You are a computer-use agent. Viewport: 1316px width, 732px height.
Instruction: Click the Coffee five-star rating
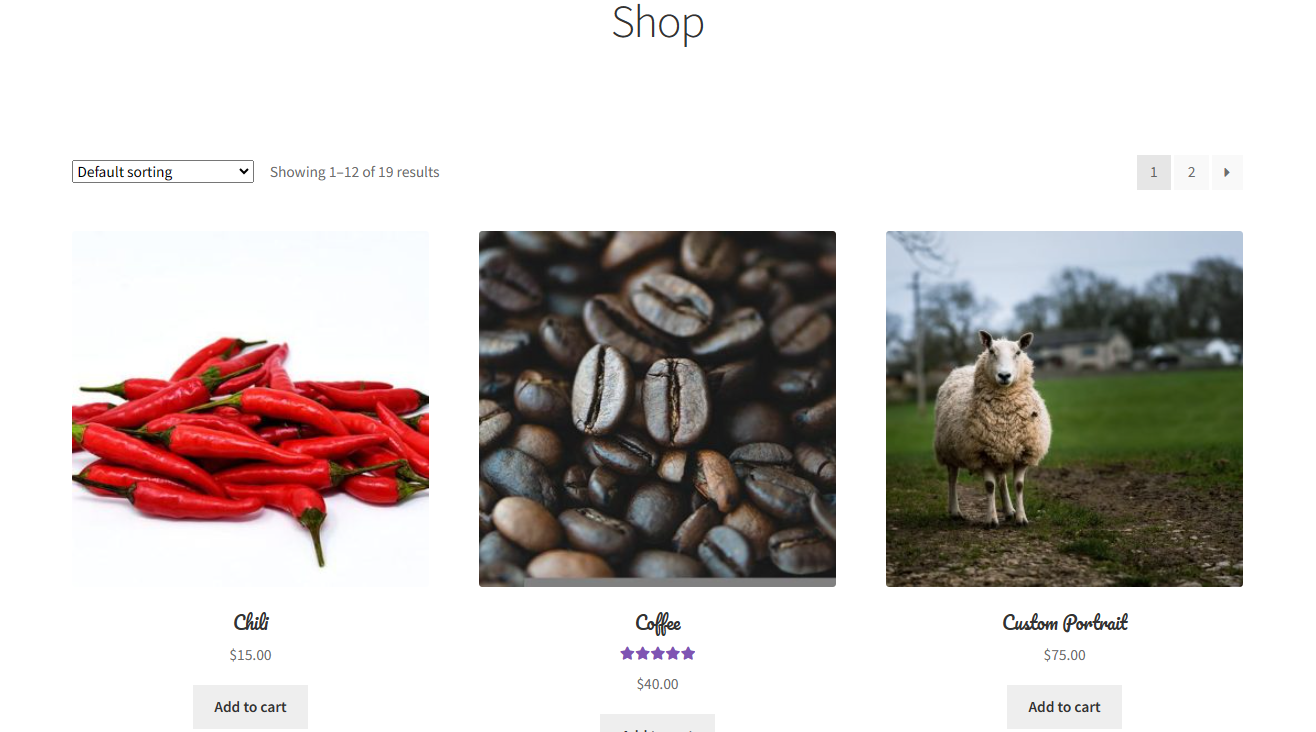pyautogui.click(x=658, y=653)
